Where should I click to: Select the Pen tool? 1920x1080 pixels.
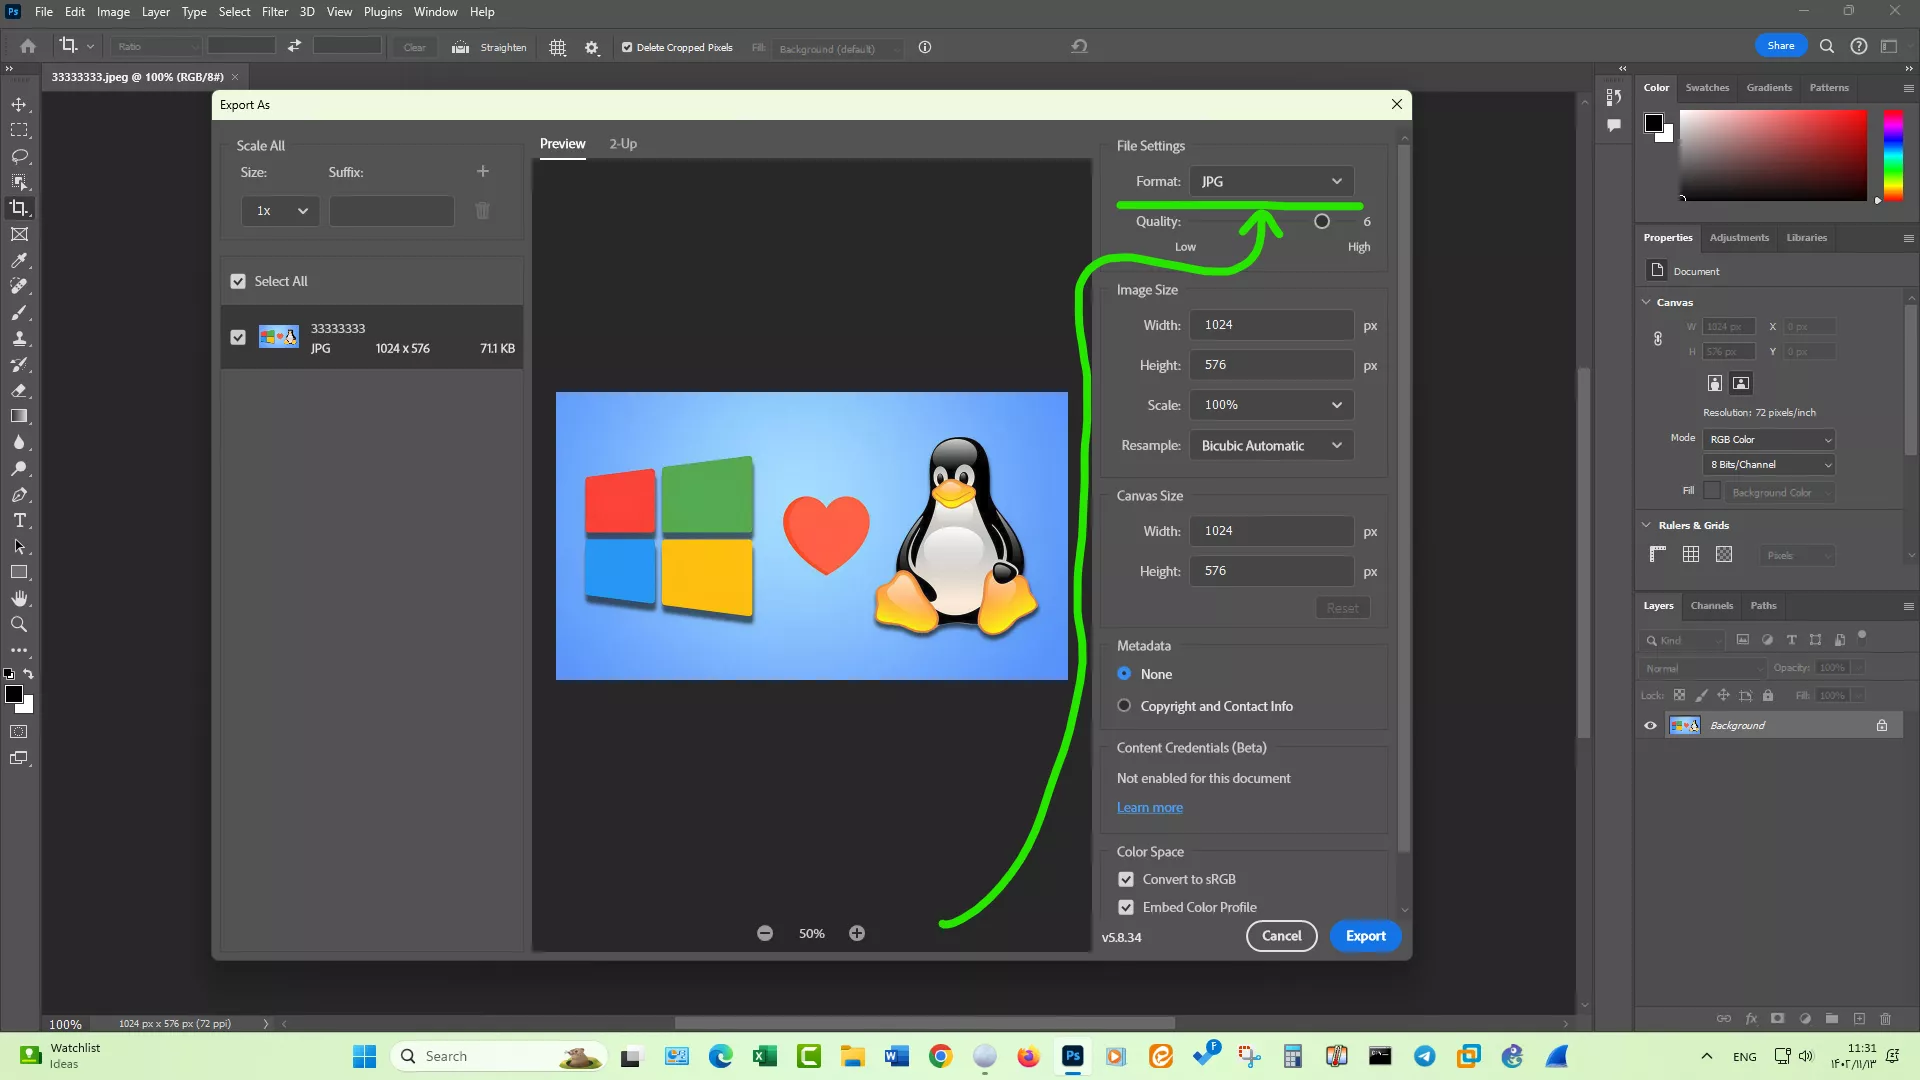19,494
